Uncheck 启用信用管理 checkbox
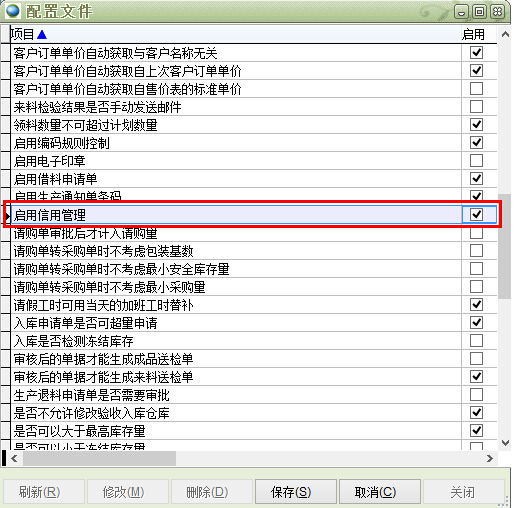Image resolution: width=515 pixels, height=508 pixels. (x=476, y=214)
